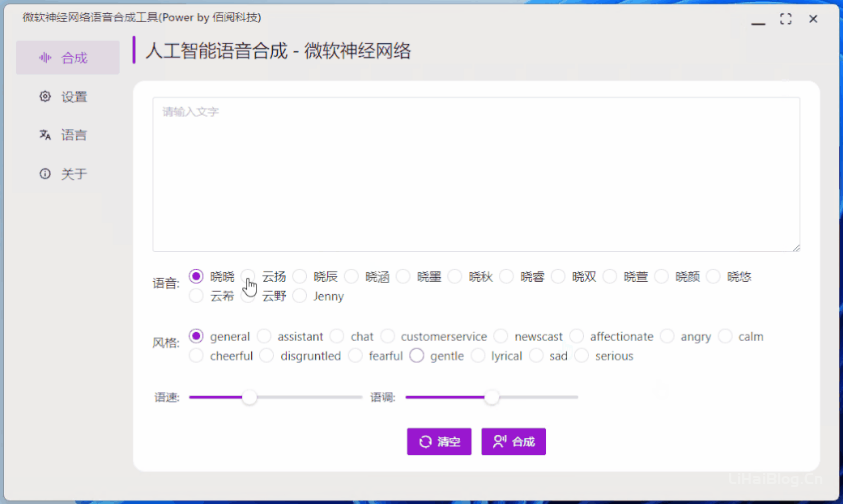The image size is (843, 504).
Task: Select the gentle style
Action: (417, 356)
